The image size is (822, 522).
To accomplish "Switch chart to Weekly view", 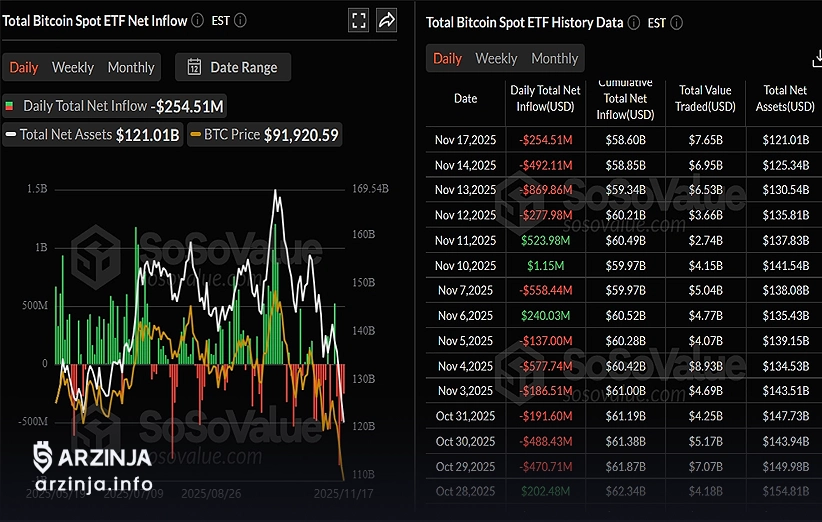I will coord(72,67).
